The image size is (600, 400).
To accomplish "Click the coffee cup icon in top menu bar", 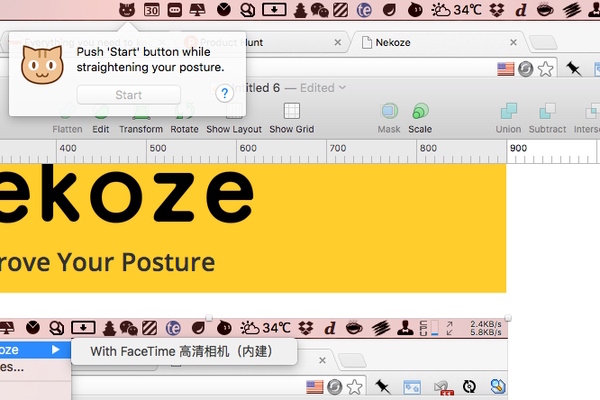I will pyautogui.click(x=545, y=10).
